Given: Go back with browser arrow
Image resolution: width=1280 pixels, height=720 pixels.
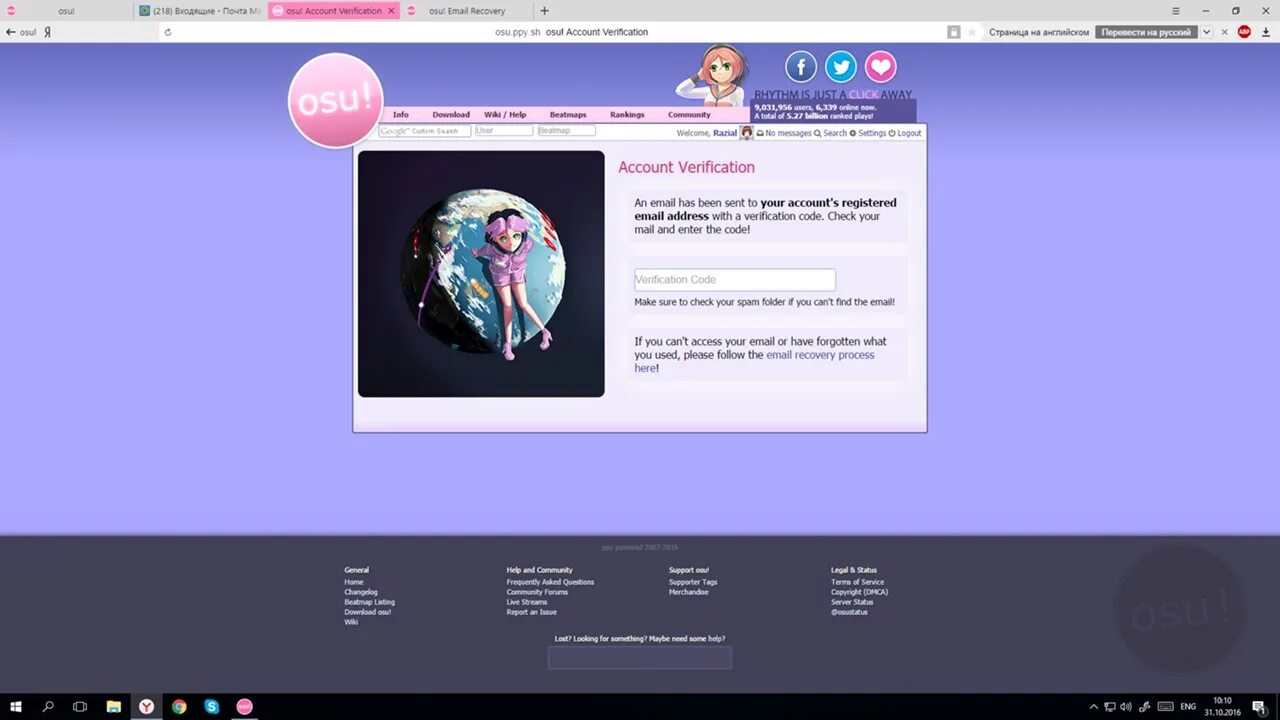Looking at the screenshot, I should [x=11, y=32].
